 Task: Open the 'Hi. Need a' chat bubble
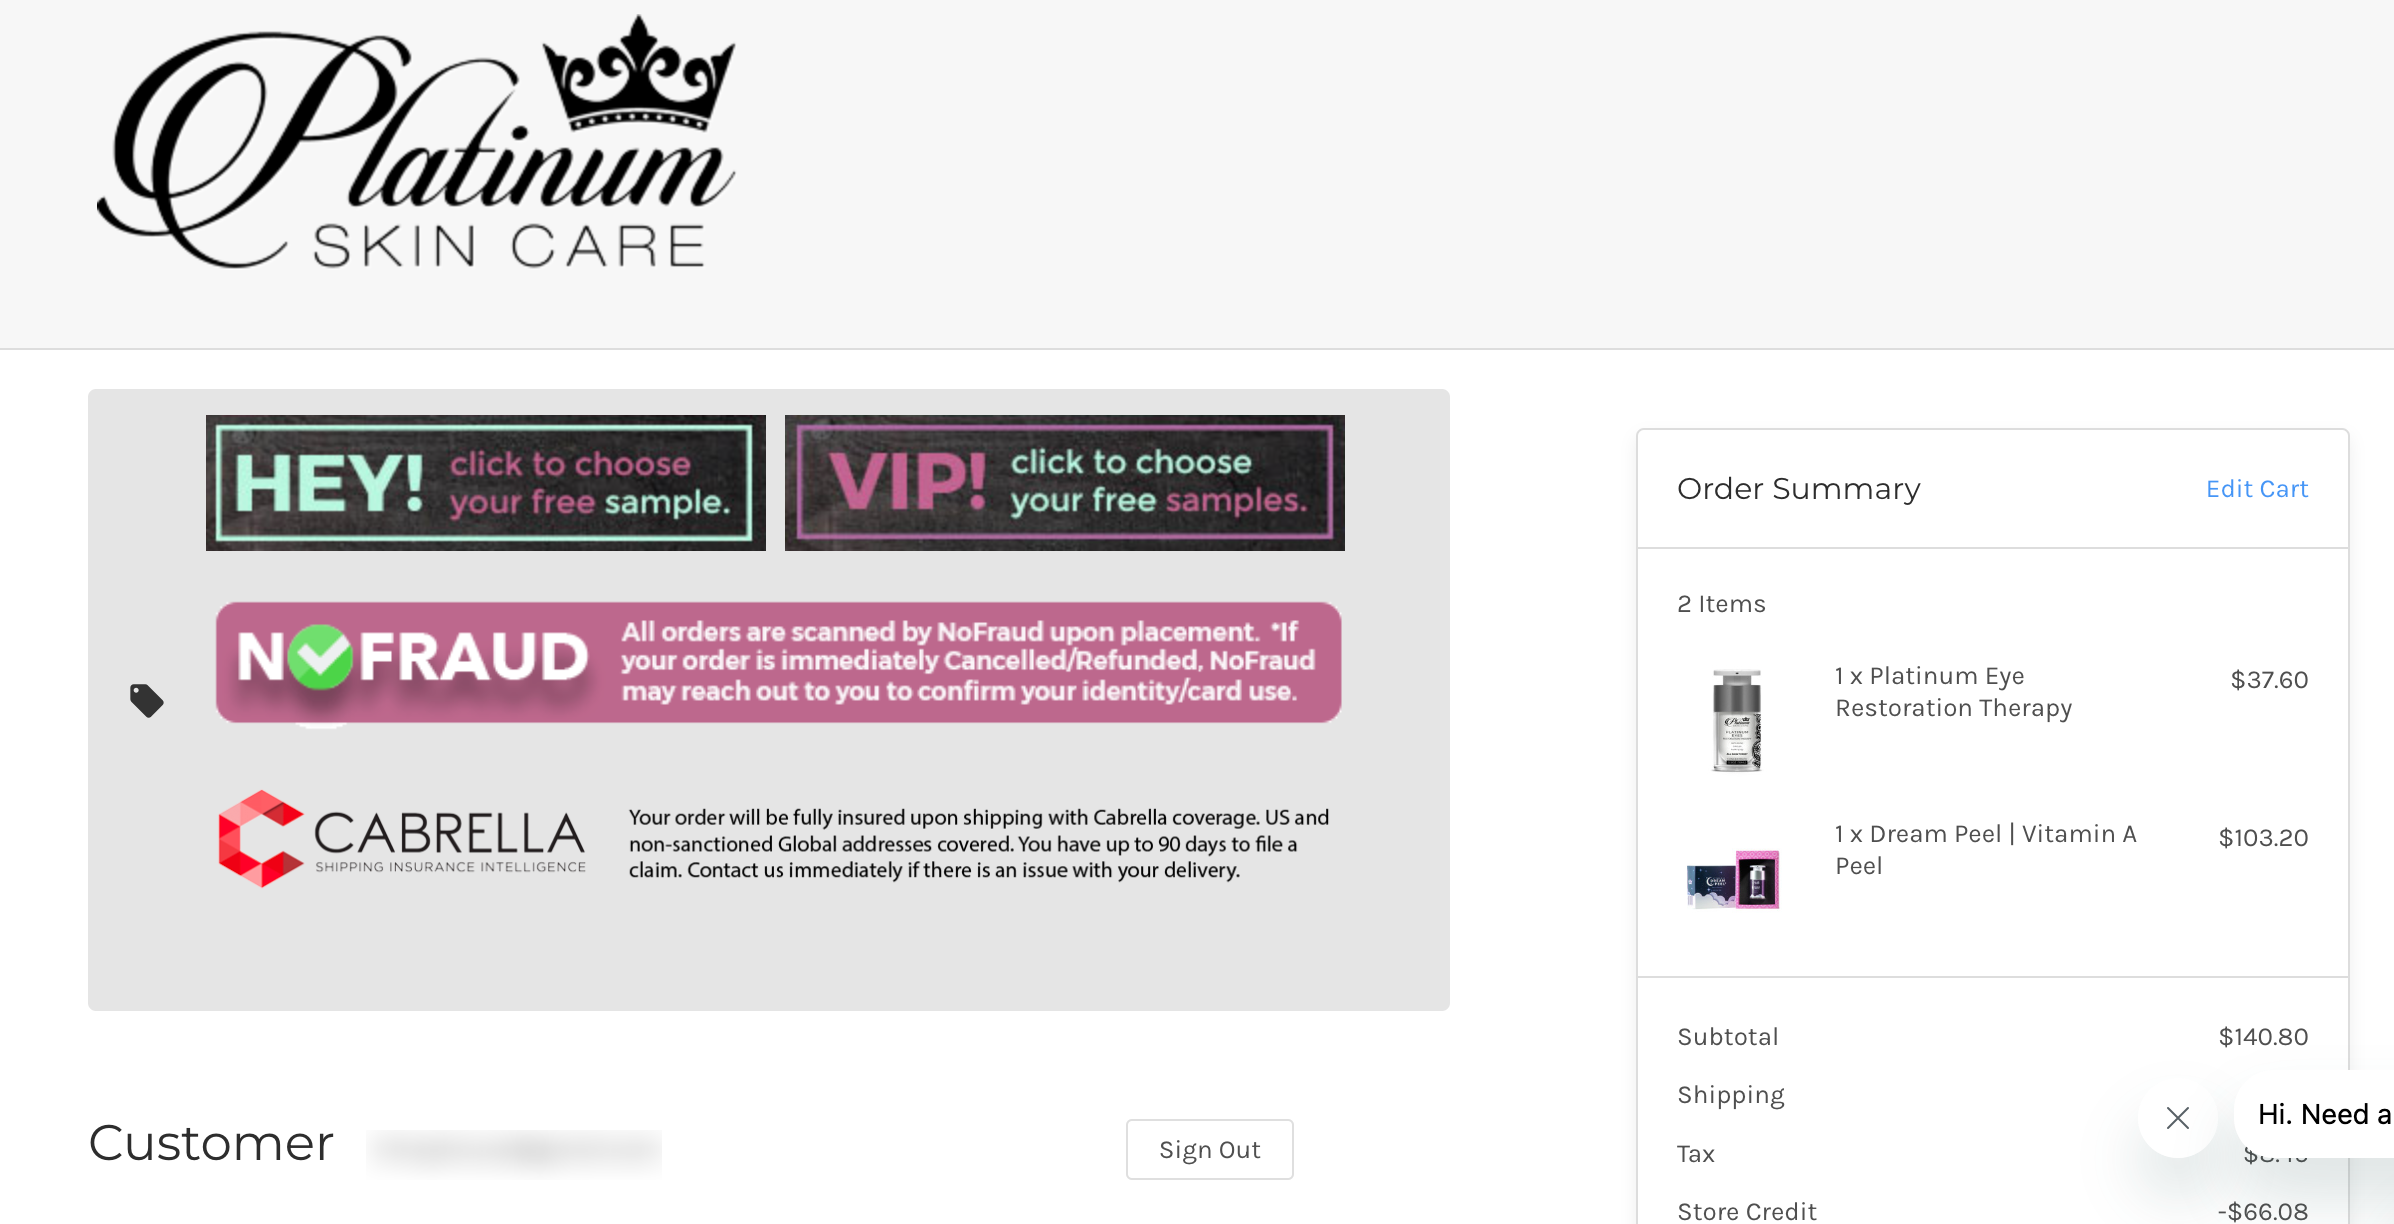click(x=2316, y=1114)
